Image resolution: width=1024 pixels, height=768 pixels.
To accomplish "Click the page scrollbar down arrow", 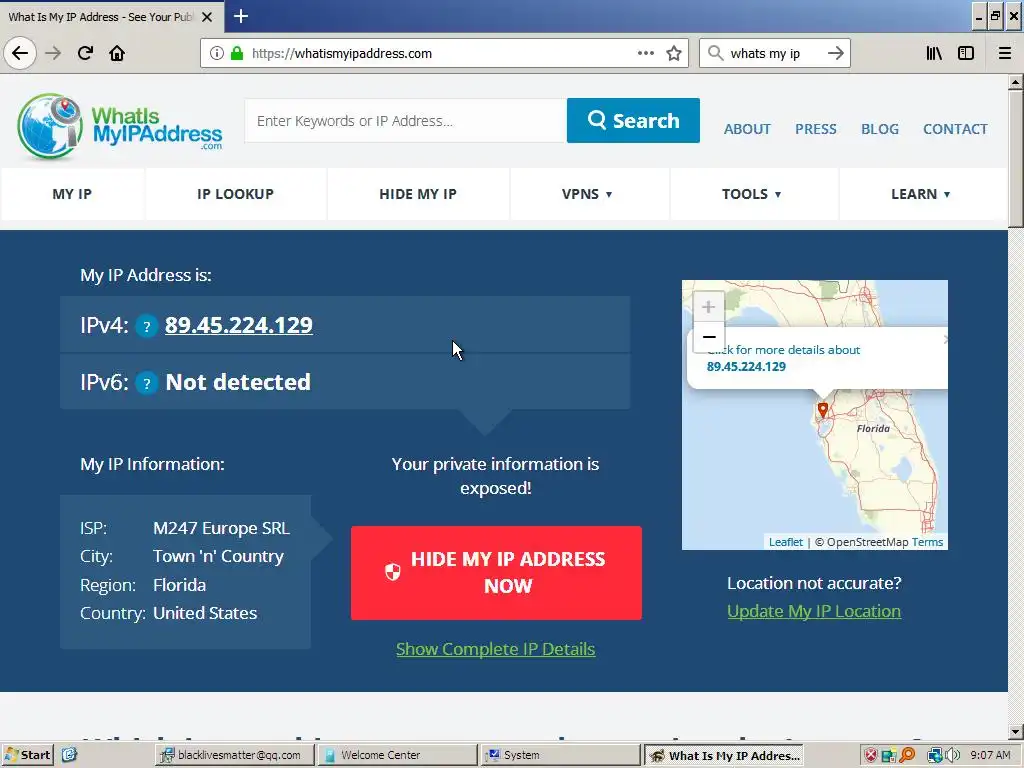I will click(x=1016, y=731).
